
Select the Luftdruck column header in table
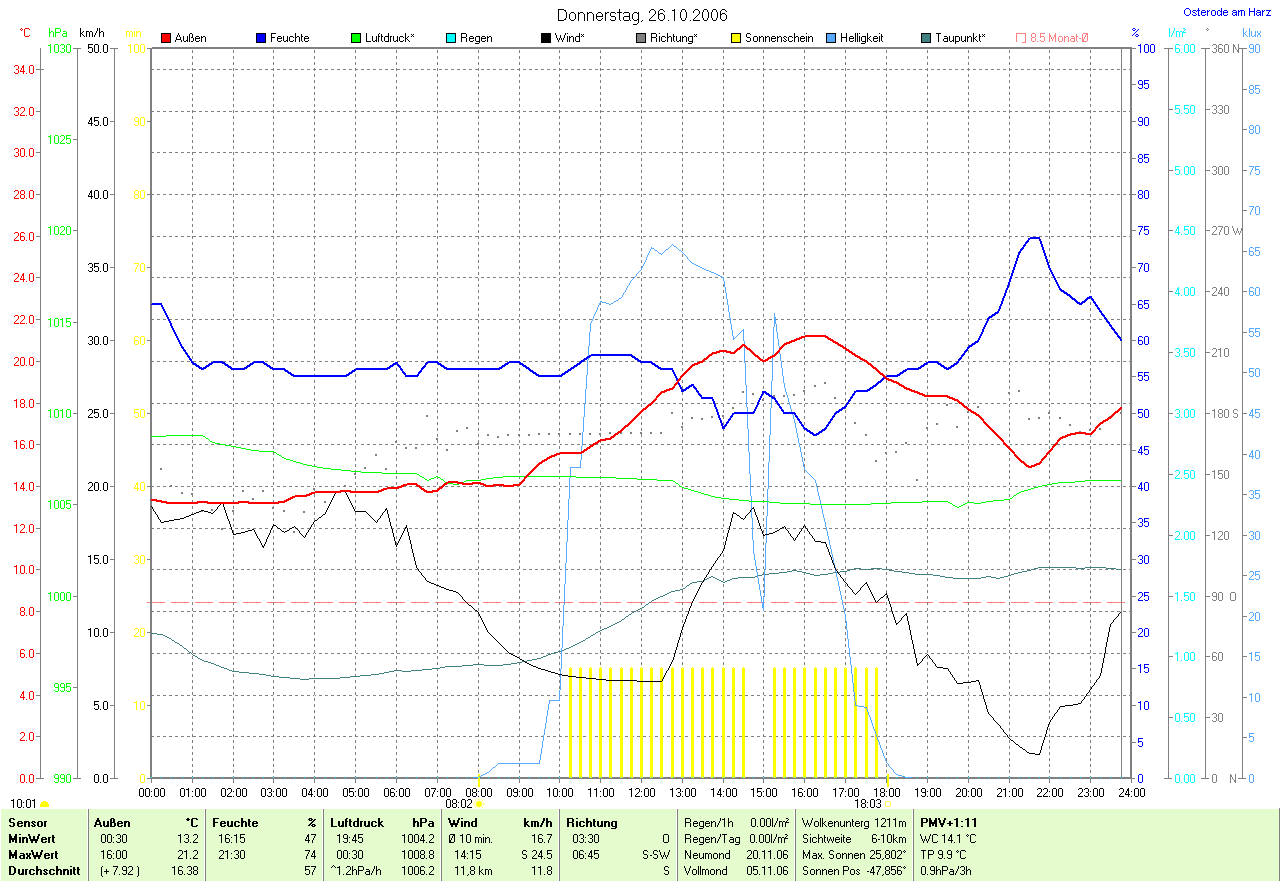(x=358, y=822)
